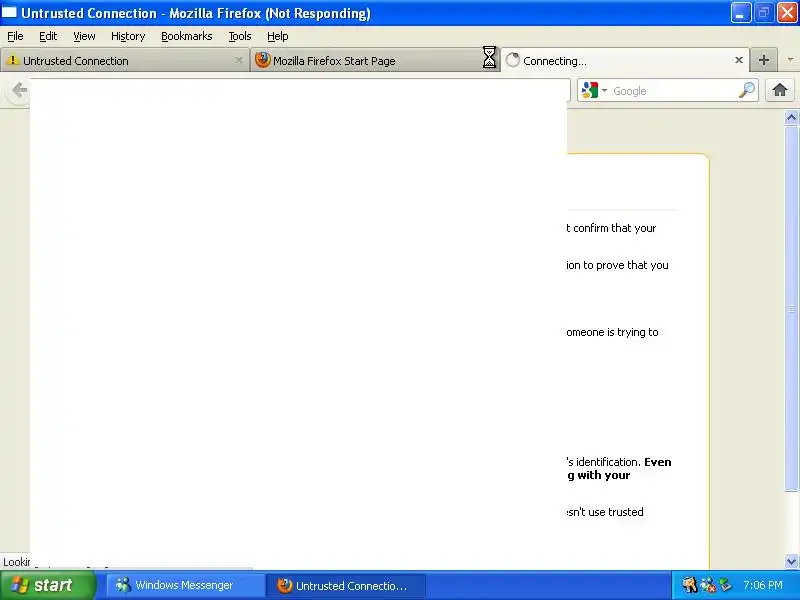Close the Connecting... tab
800x600 pixels.
[738, 60]
